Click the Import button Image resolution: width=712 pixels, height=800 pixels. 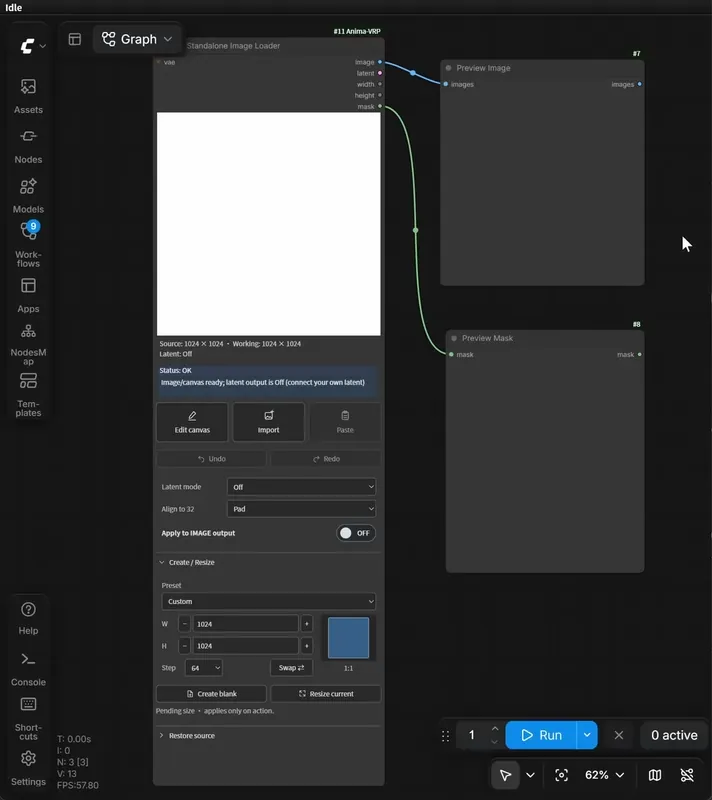tap(268, 422)
